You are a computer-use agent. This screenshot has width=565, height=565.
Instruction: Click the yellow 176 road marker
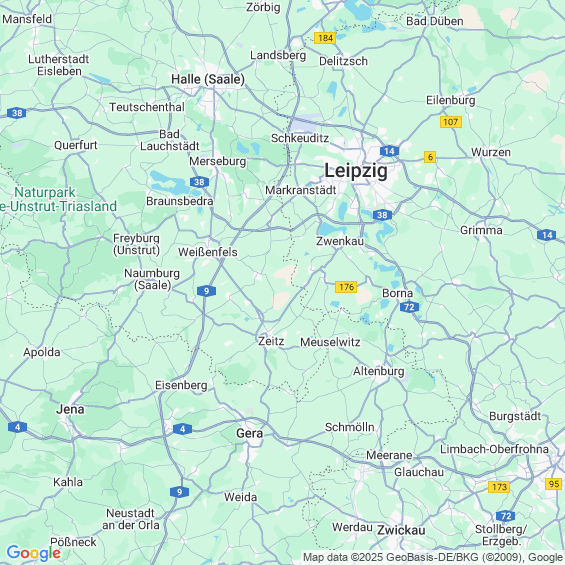(x=346, y=287)
